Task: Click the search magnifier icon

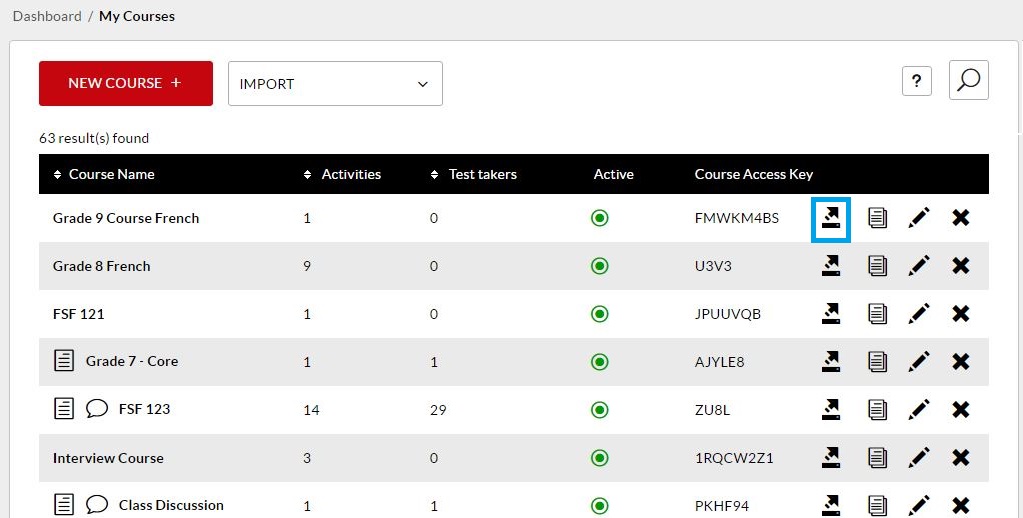Action: pyautogui.click(x=969, y=80)
